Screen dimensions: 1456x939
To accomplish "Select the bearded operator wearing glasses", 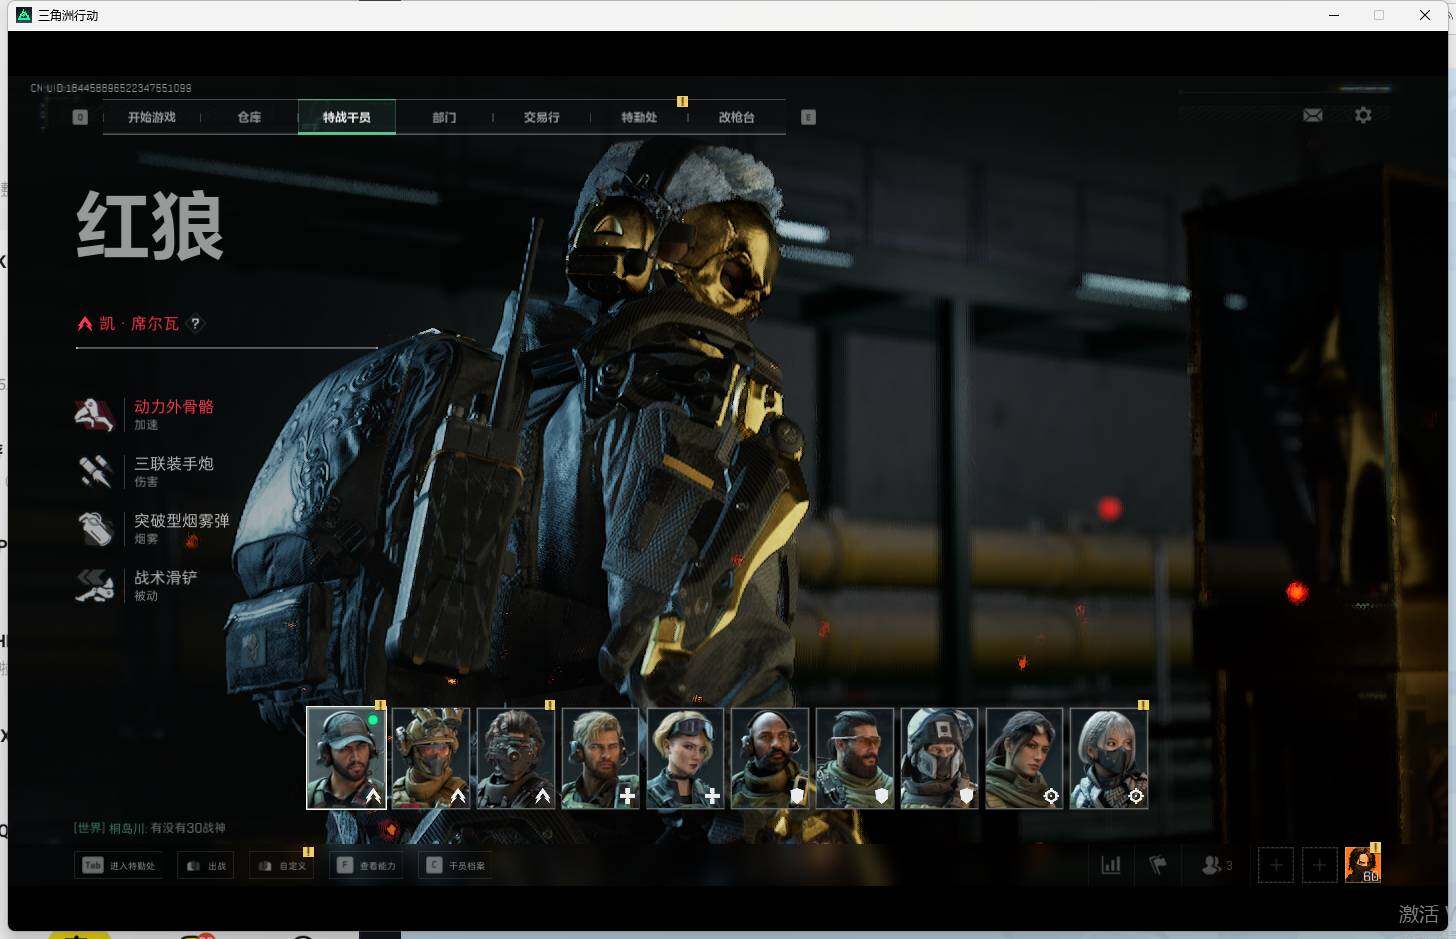I will coord(854,758).
